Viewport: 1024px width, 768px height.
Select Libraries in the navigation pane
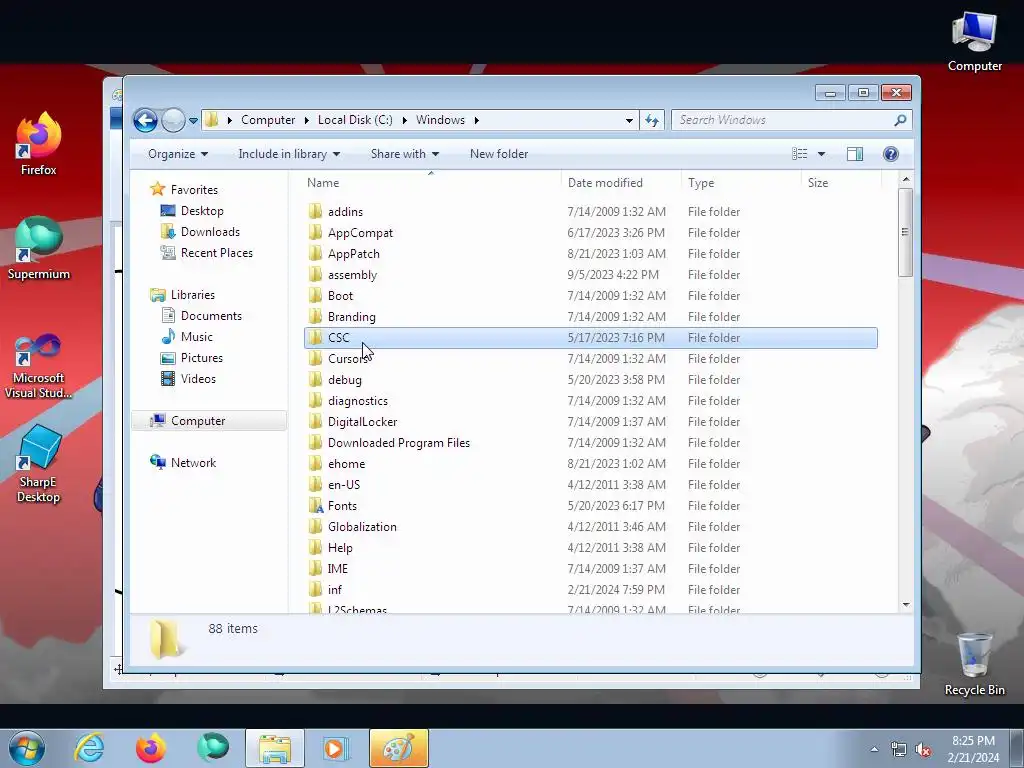click(193, 295)
